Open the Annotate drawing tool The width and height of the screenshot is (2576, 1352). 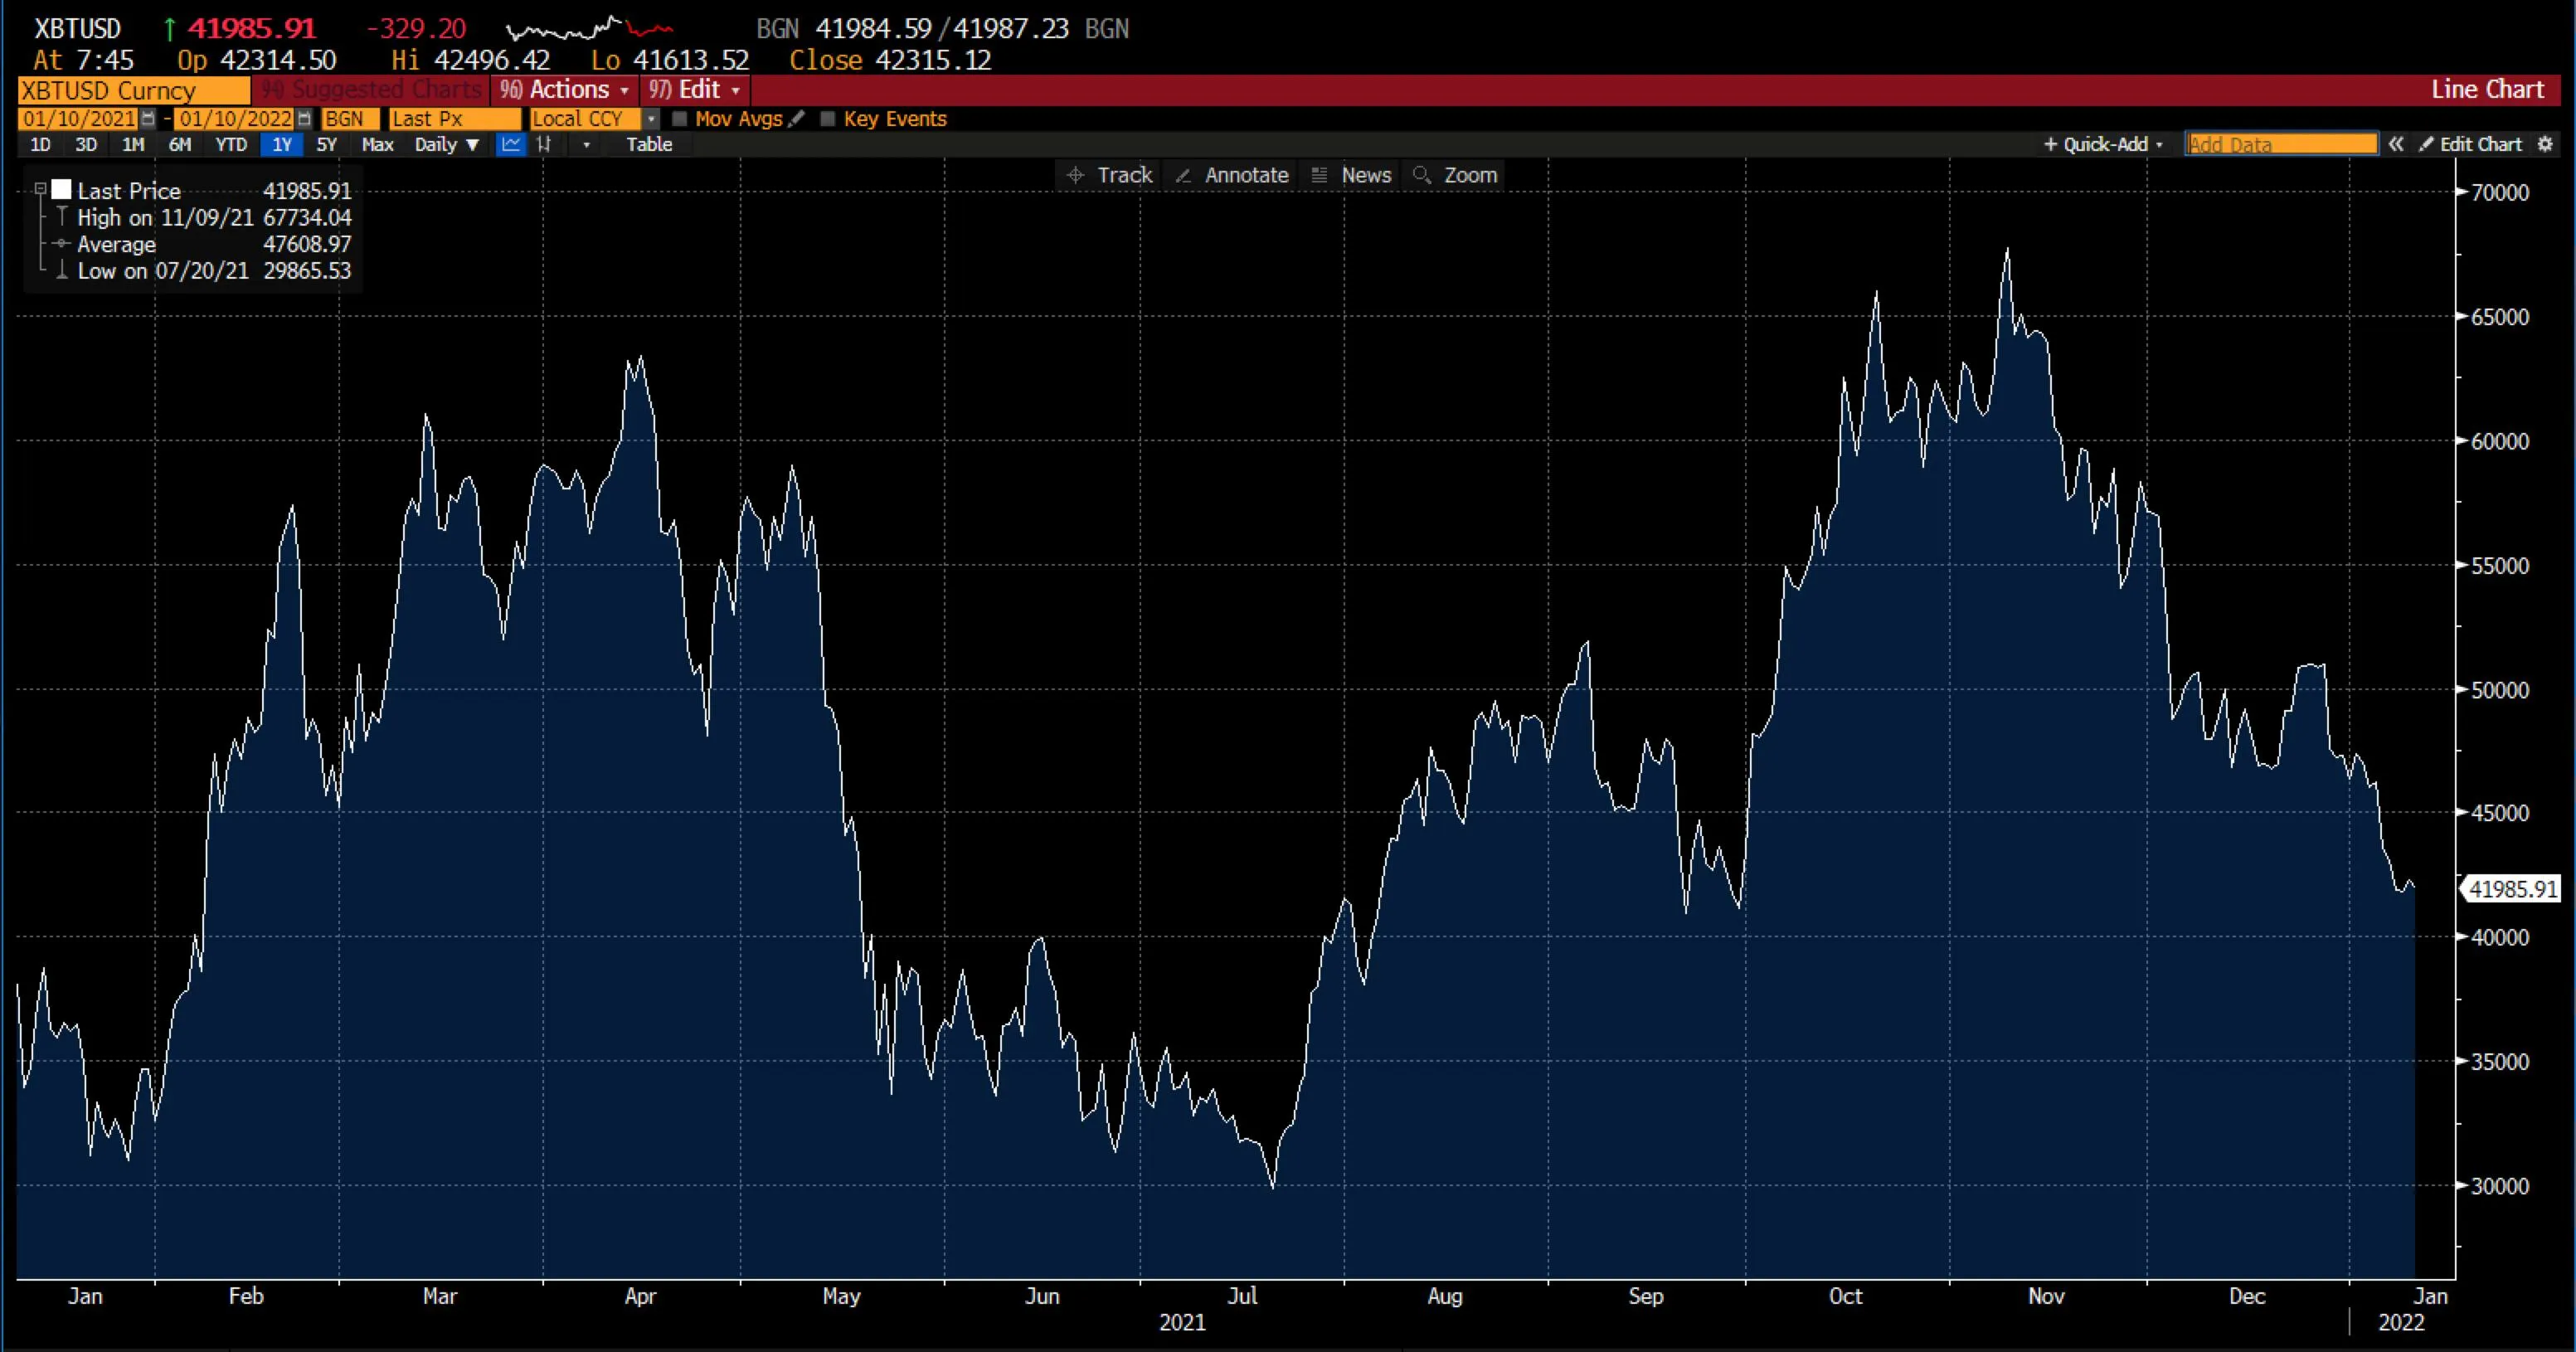(1232, 175)
